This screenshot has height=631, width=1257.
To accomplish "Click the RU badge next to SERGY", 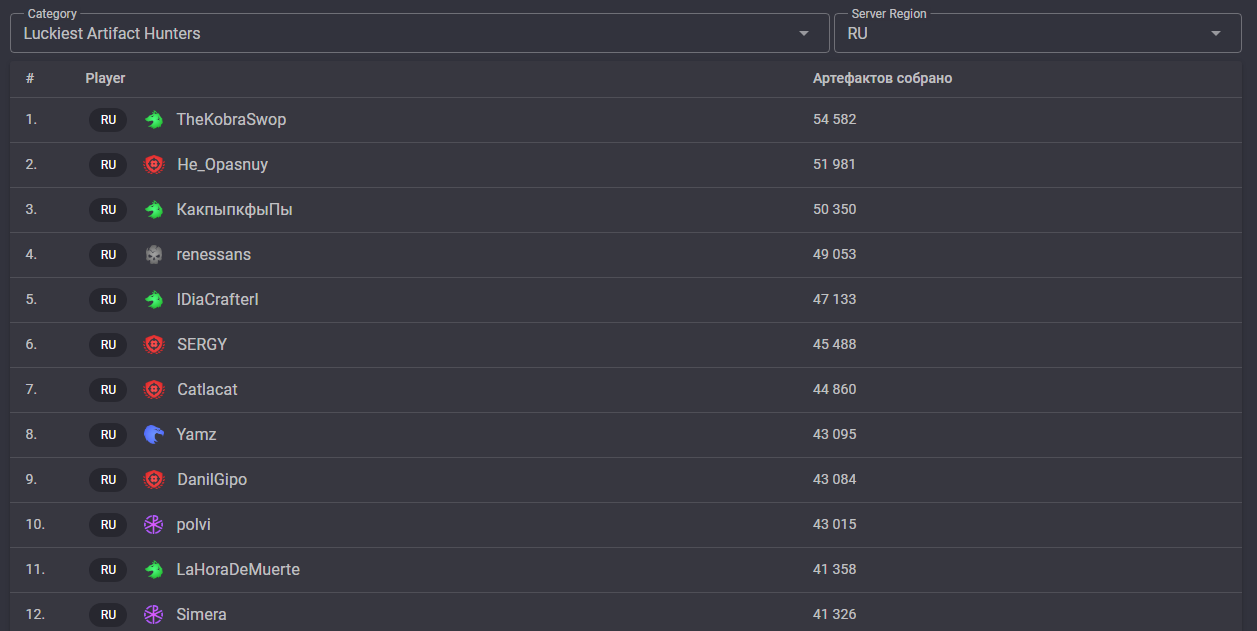I will click(108, 345).
